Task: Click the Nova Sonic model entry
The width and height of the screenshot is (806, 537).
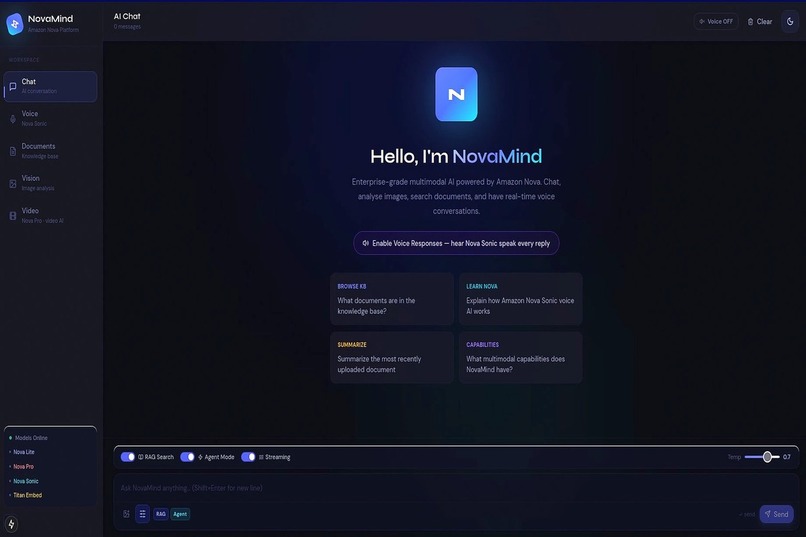Action: click(26, 481)
